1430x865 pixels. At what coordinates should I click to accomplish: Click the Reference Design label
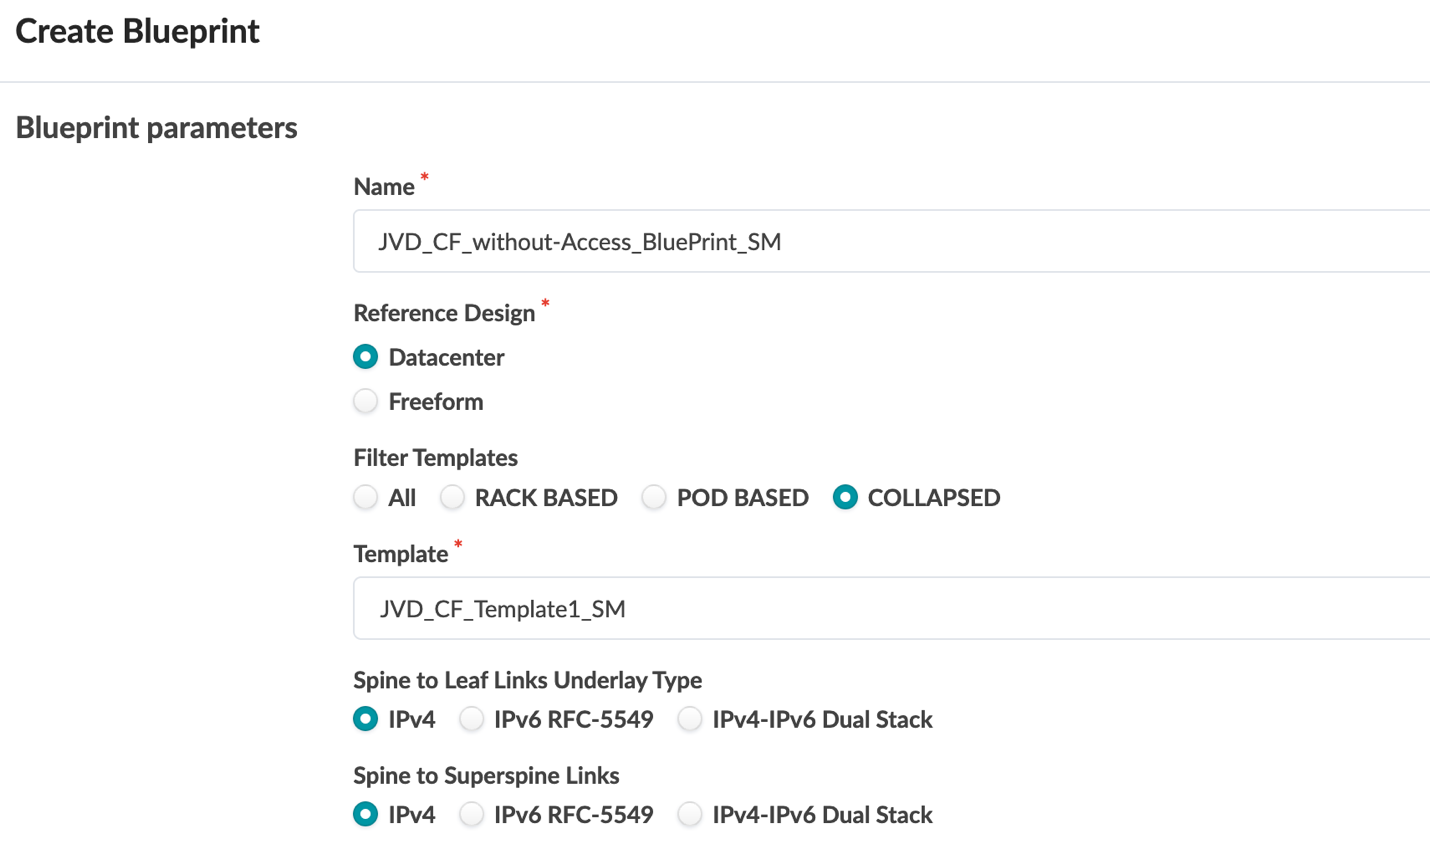point(444,313)
